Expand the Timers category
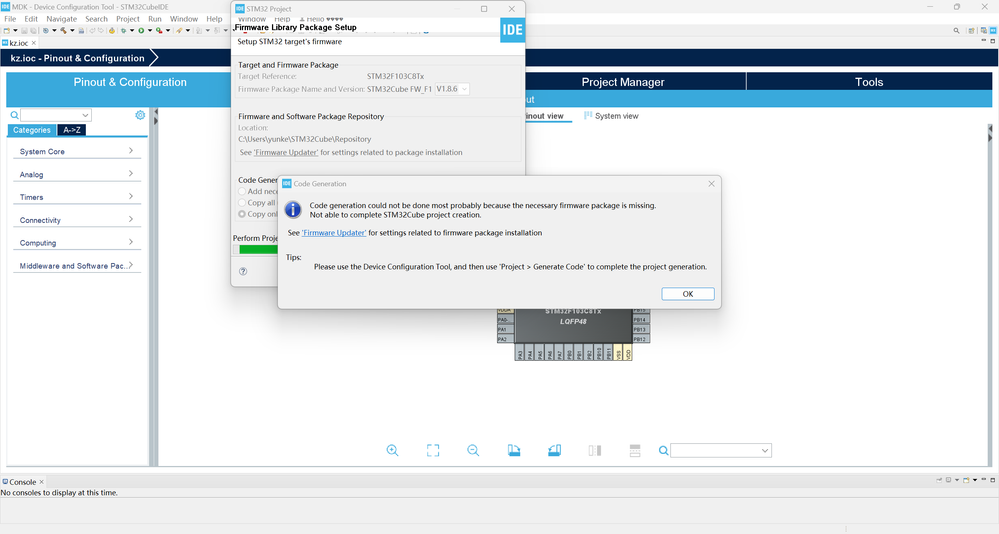 (x=76, y=197)
